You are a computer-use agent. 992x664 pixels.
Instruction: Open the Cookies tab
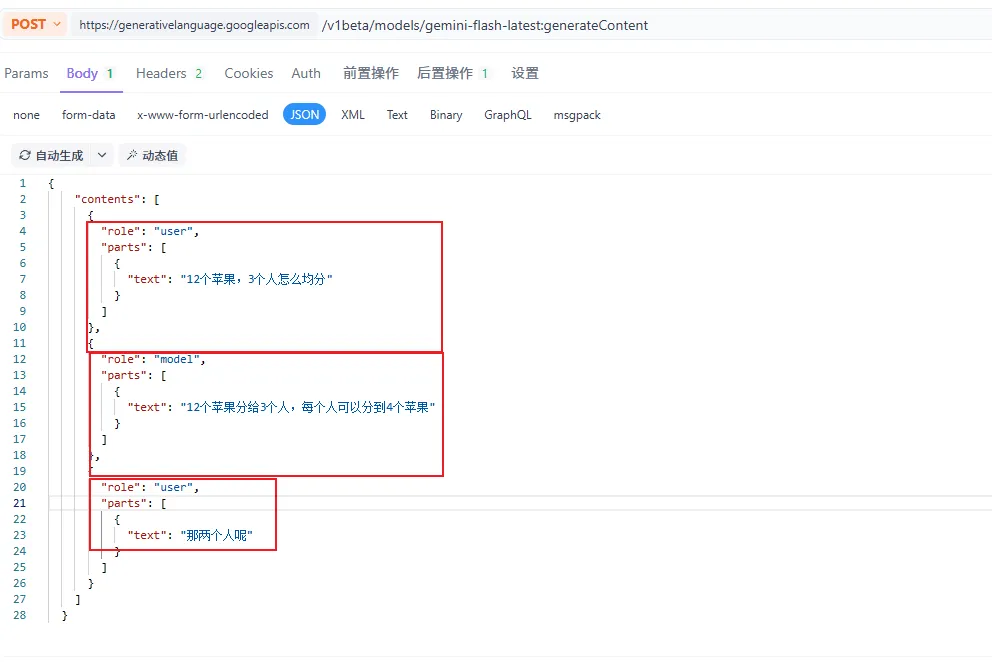tap(248, 73)
